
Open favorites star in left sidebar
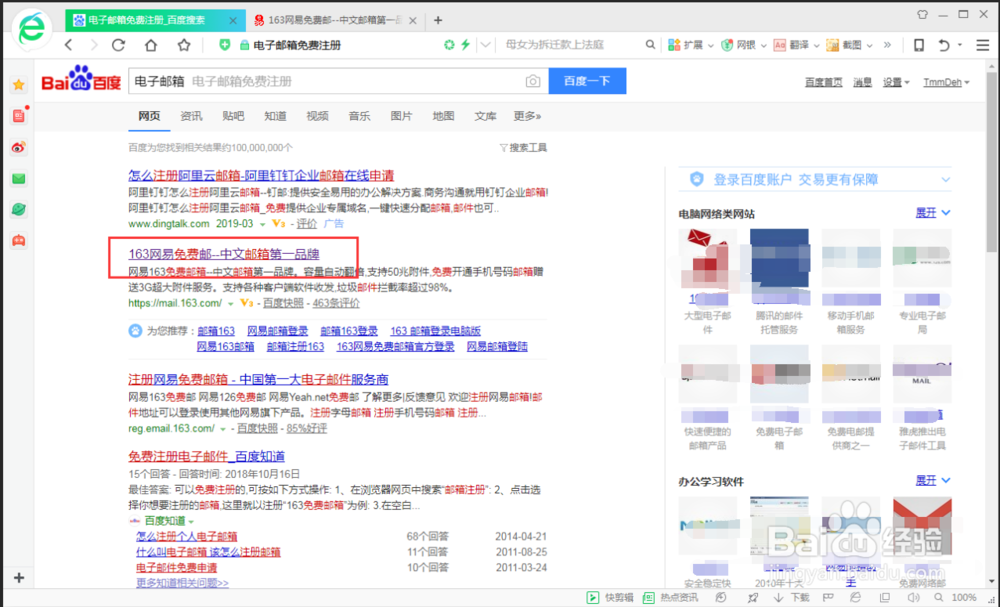19,84
